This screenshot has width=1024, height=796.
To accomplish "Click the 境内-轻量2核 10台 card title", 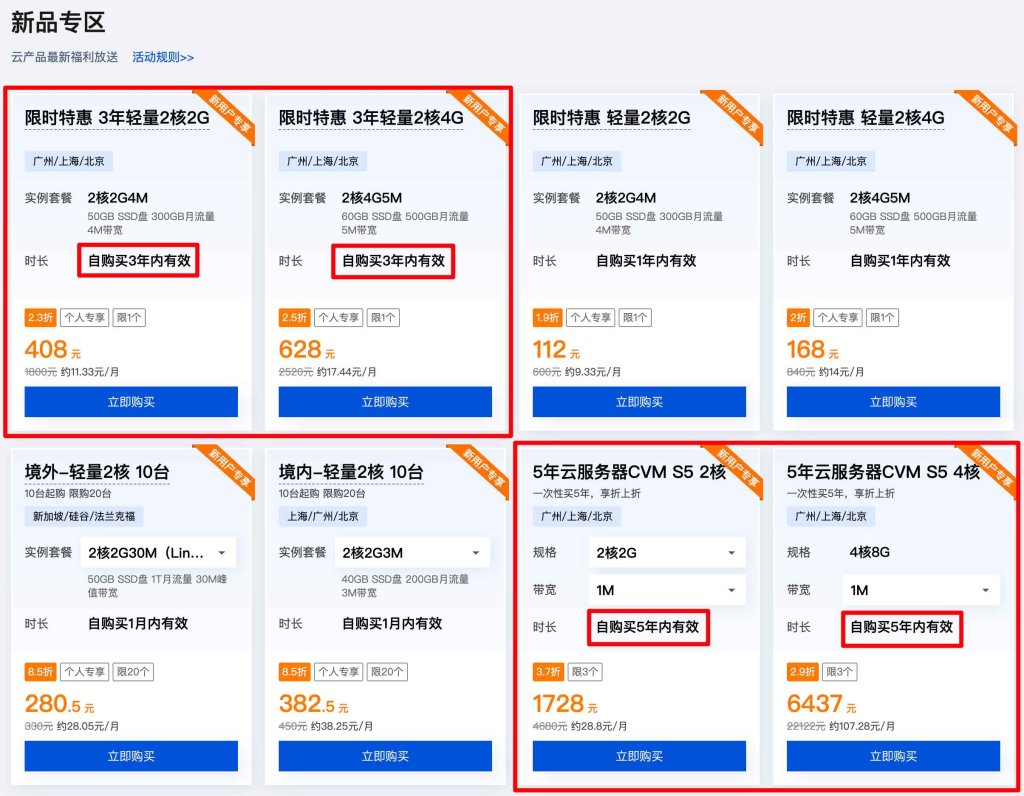I will [x=350, y=472].
